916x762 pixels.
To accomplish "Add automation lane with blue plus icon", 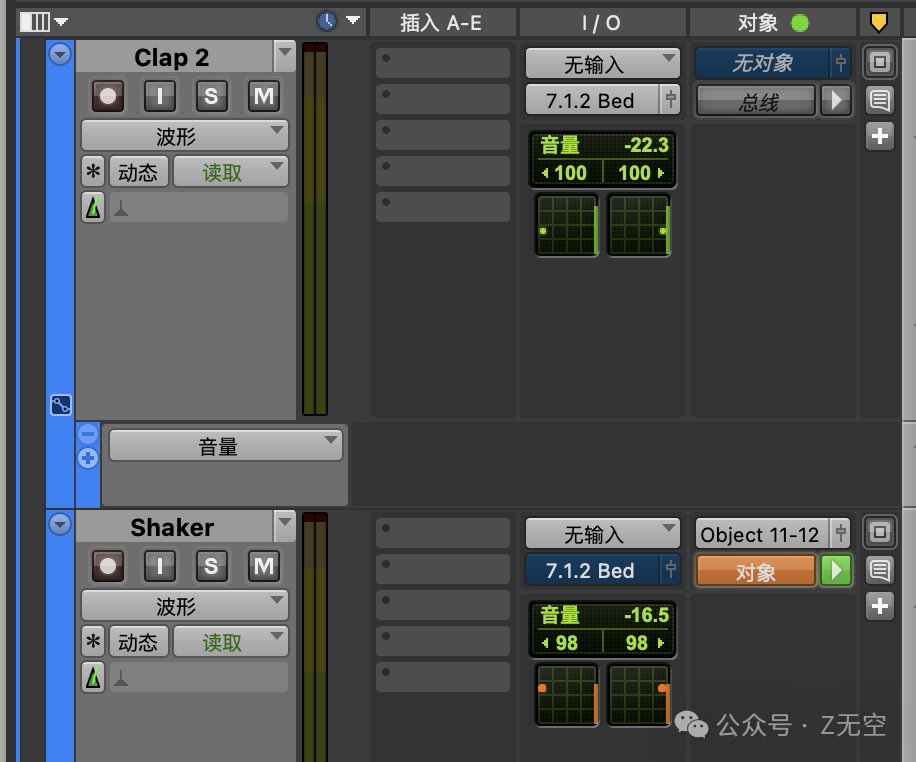I will [x=88, y=458].
